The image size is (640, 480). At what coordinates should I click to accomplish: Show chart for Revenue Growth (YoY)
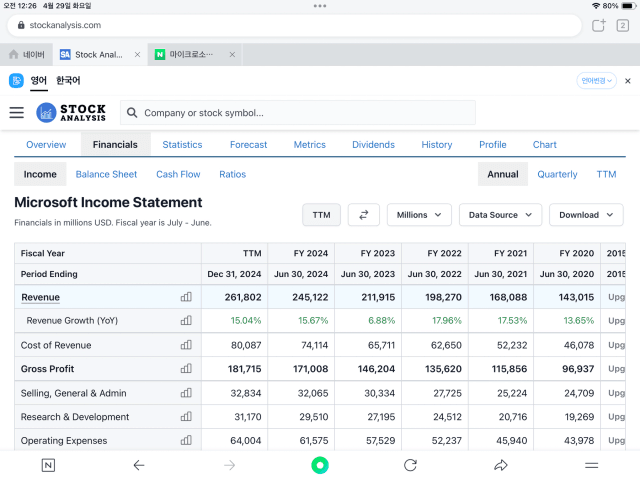click(186, 320)
